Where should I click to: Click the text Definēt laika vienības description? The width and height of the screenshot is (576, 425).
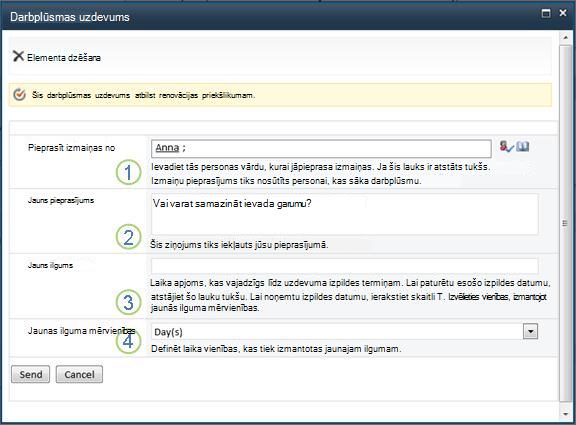click(276, 349)
